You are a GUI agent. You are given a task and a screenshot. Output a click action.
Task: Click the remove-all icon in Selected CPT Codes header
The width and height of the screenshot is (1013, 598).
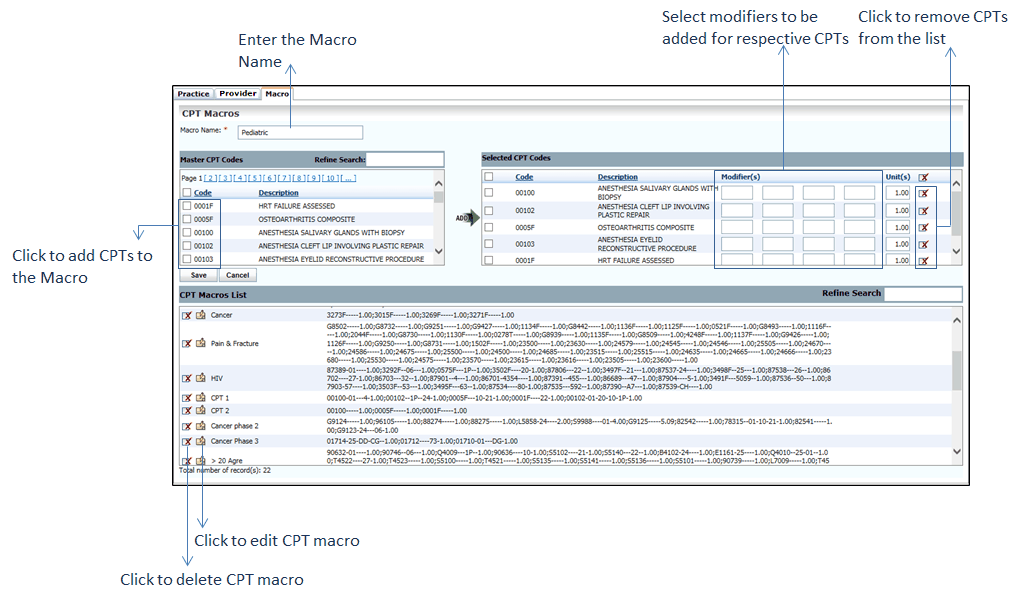pyautogui.click(x=924, y=177)
